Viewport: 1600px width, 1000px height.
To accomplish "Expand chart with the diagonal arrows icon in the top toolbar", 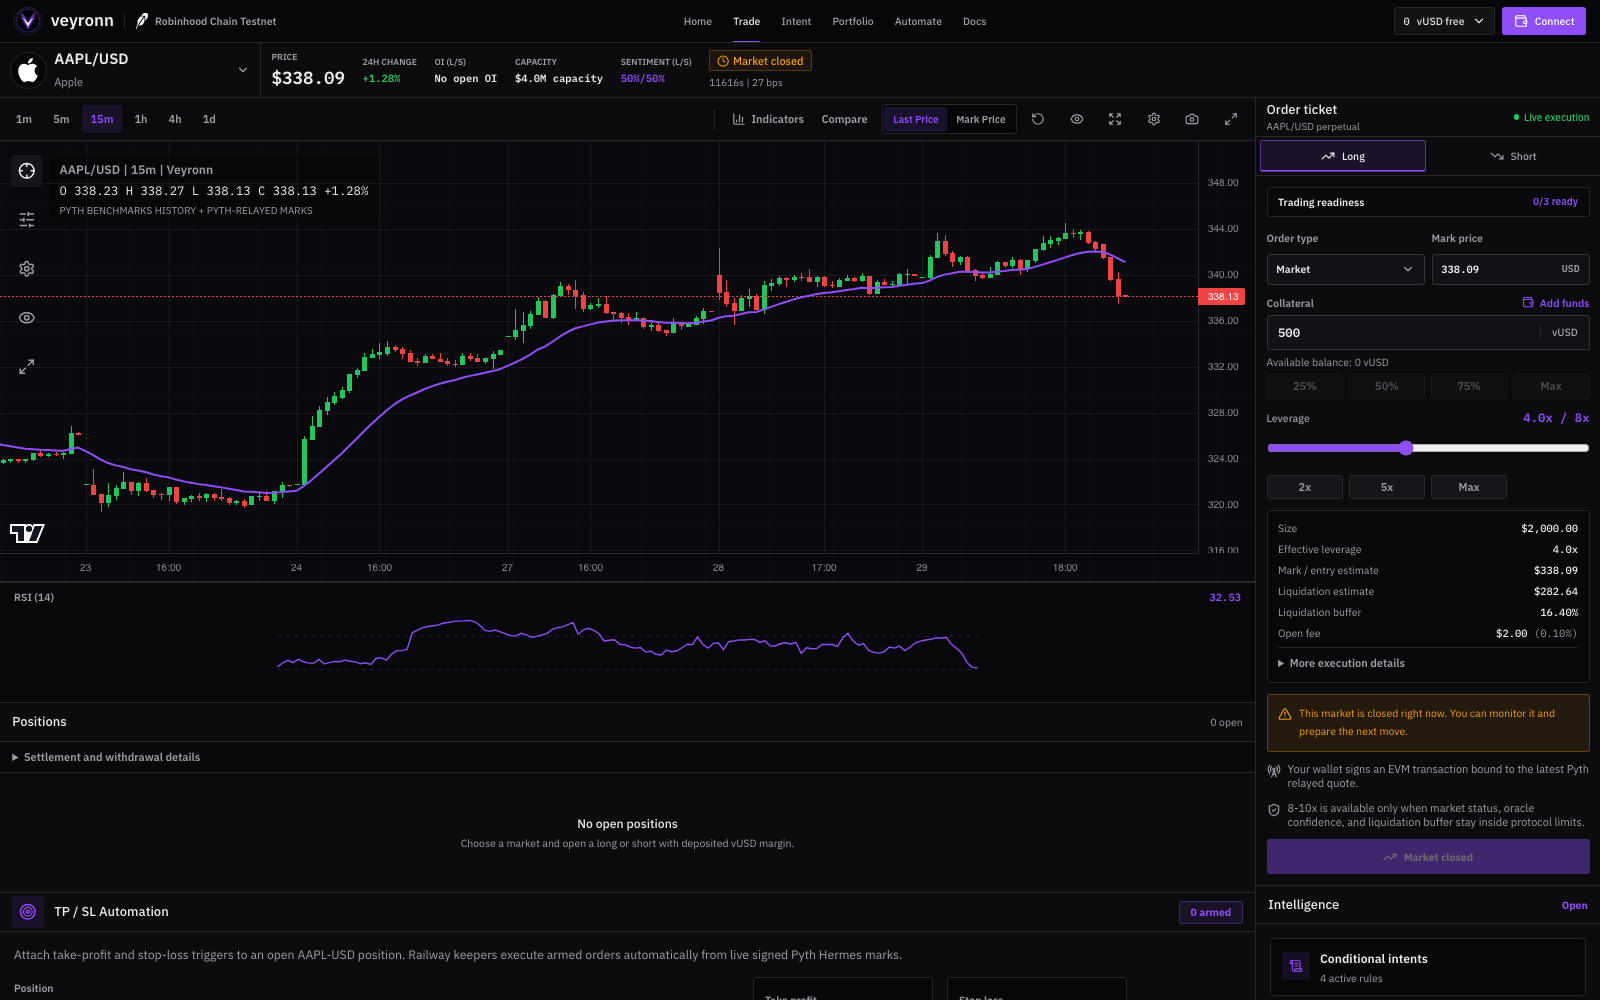I will point(1231,119).
